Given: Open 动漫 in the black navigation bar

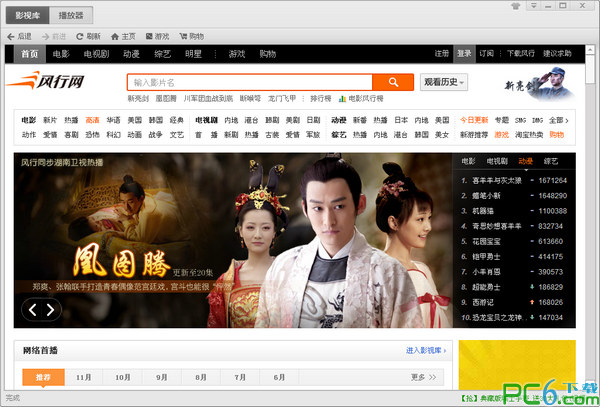Looking at the screenshot, I should click(x=131, y=54).
